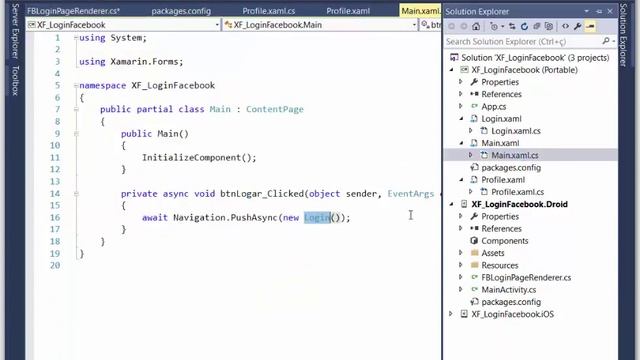Select Main.xaml.cs in the tree
Viewport: 640px width, 360px height.
pyautogui.click(x=514, y=155)
